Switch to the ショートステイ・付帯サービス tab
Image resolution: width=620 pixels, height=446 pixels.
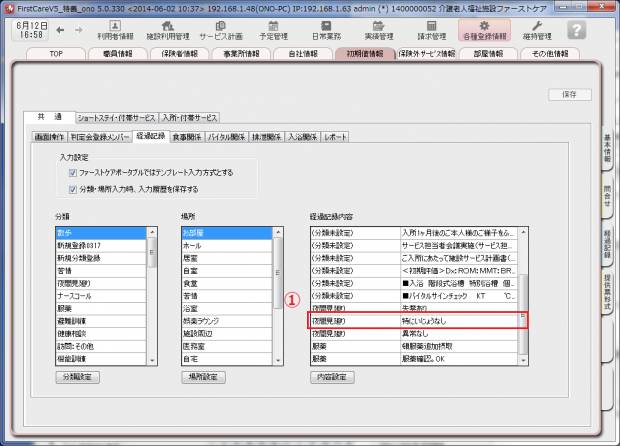point(117,117)
